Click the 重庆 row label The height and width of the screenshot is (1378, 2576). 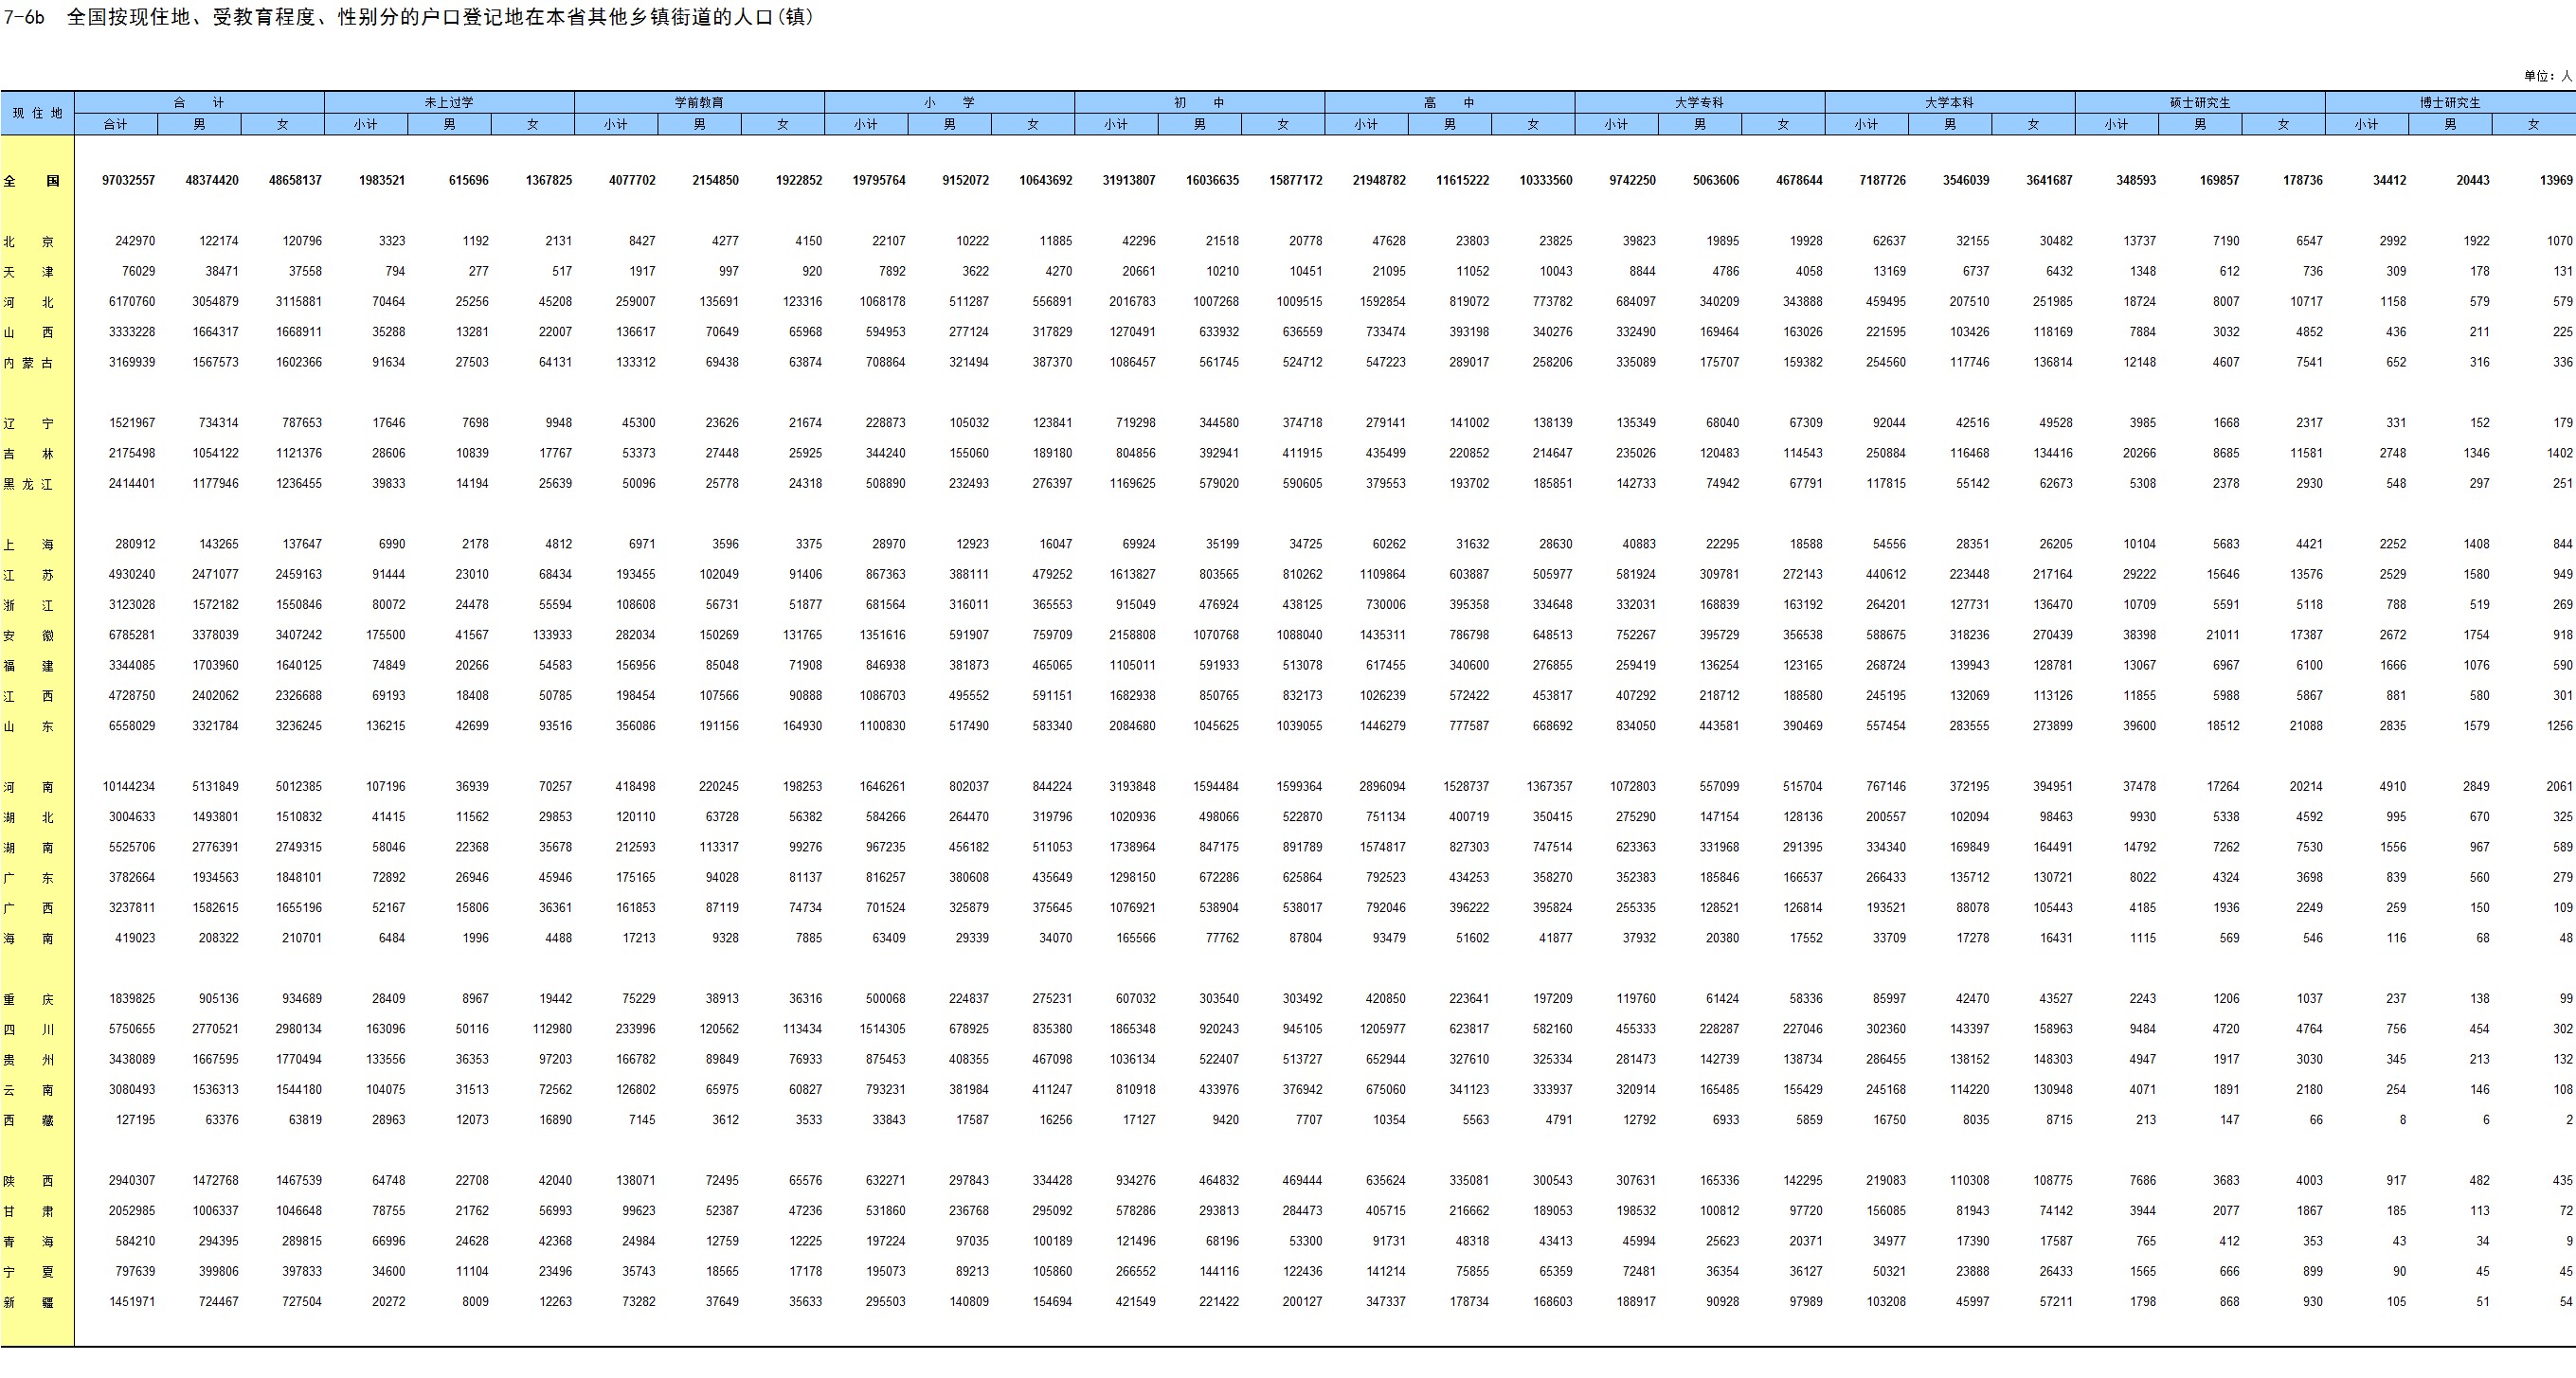point(29,999)
